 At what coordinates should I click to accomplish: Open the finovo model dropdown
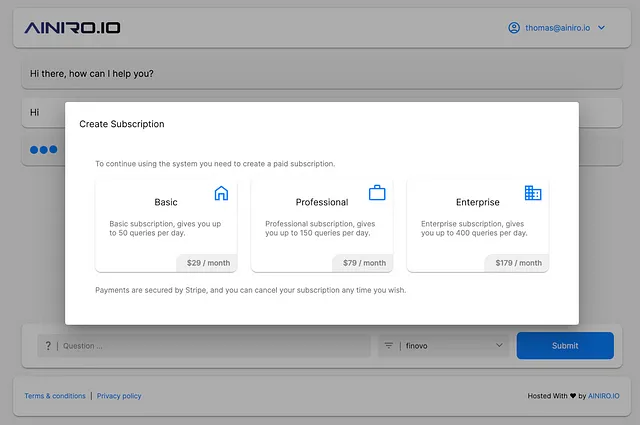click(444, 346)
